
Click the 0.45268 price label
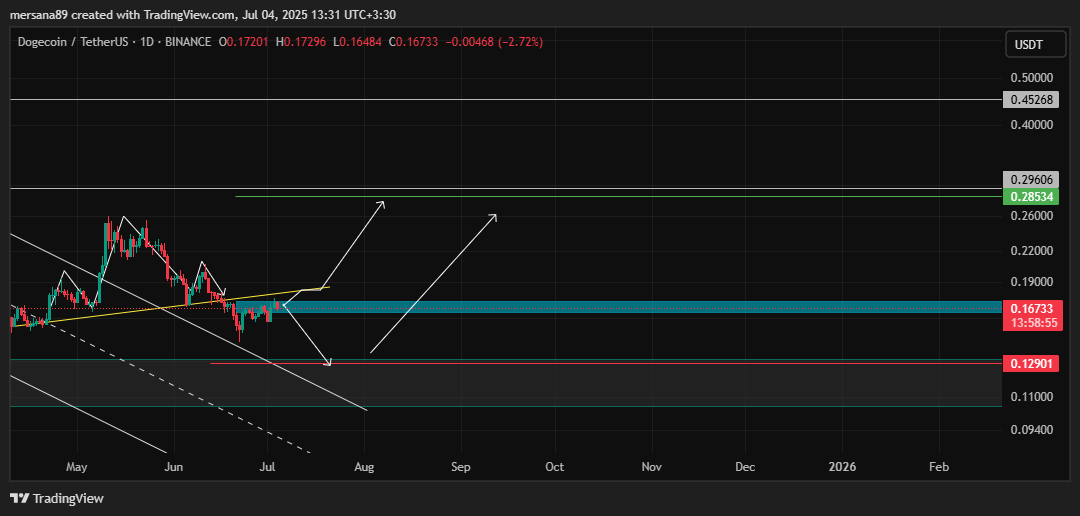(1030, 100)
